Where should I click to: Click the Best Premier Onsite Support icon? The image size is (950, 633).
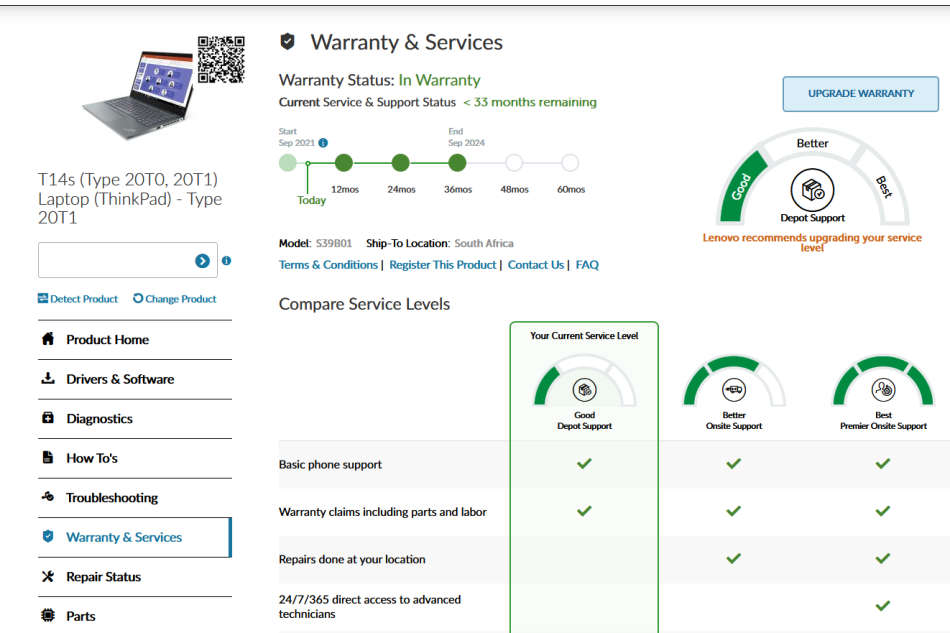click(x=883, y=390)
